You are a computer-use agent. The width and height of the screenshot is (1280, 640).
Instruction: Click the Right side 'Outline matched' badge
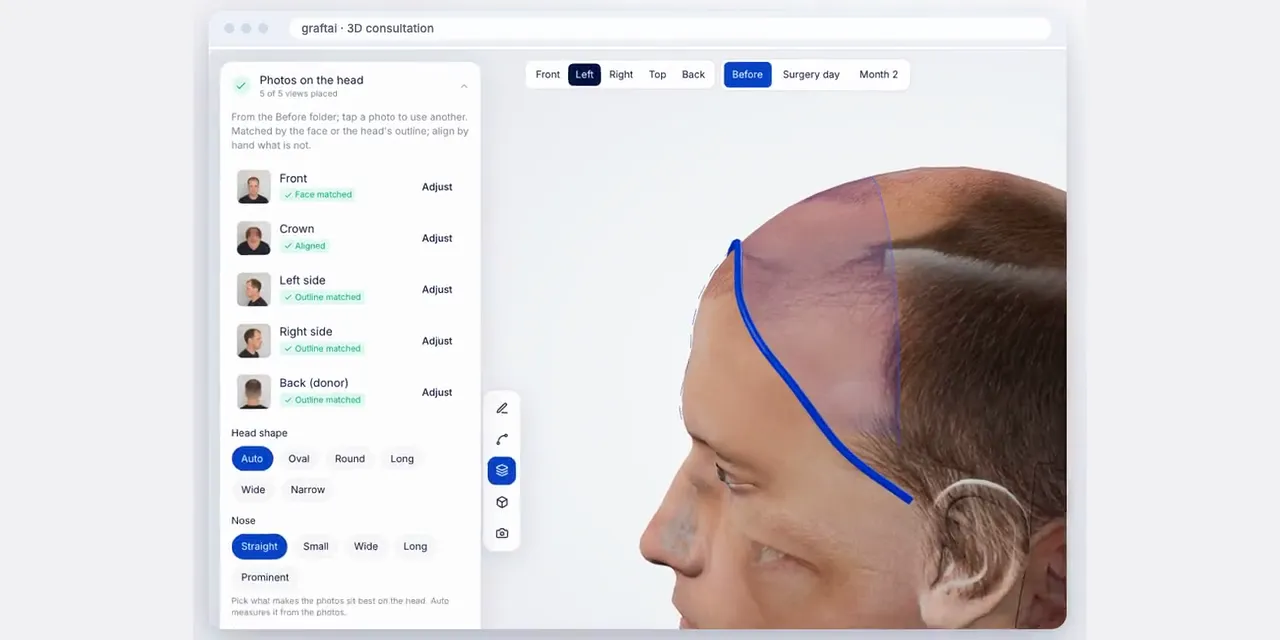point(322,349)
